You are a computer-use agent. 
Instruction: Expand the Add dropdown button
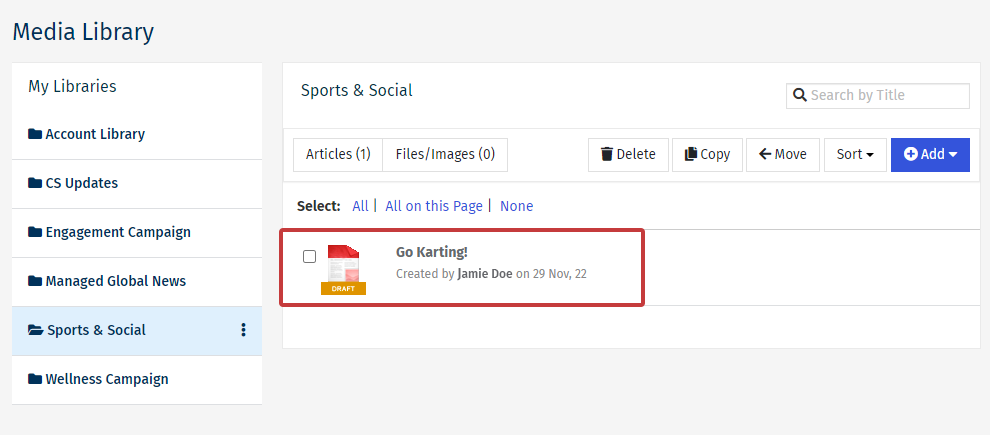930,154
